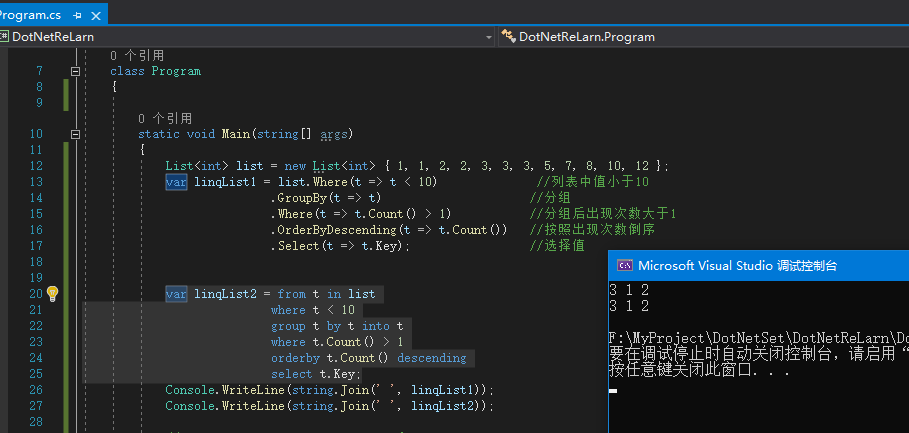Screen dimensions: 909x433
Task: Click the console window title text
Action: (737, 265)
